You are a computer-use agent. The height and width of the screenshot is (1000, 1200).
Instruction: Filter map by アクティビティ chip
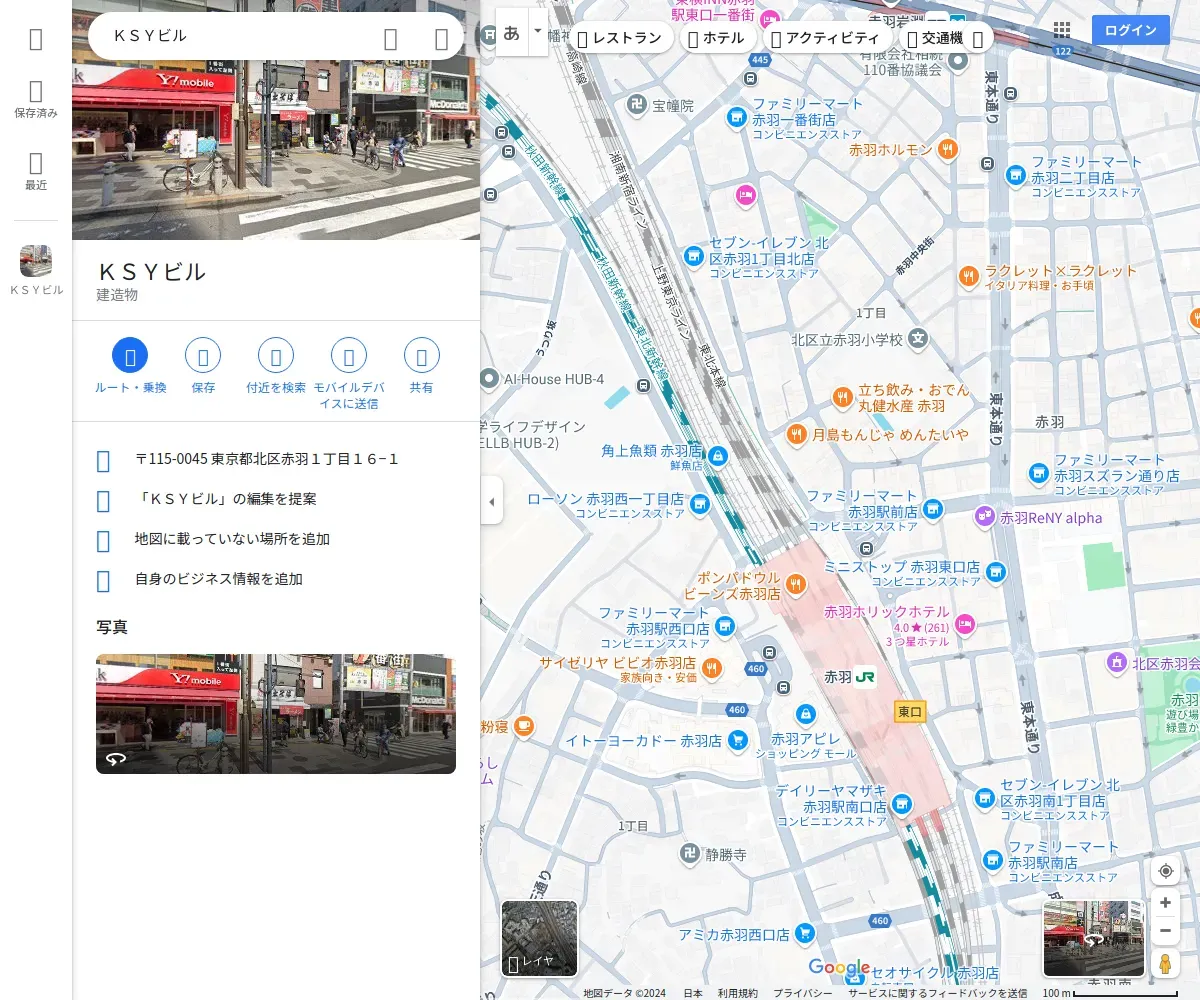click(x=826, y=38)
